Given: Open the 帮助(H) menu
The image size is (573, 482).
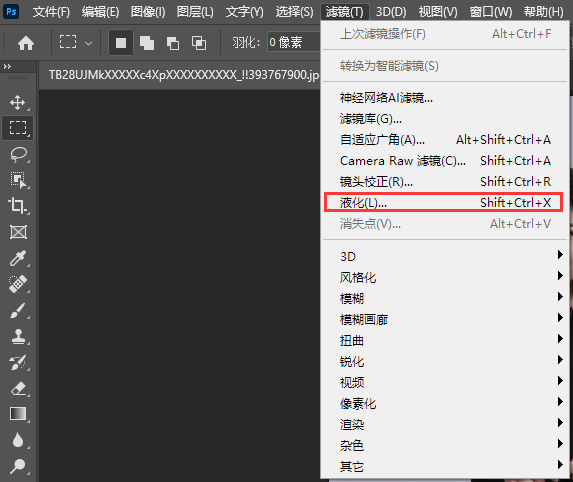Looking at the screenshot, I should [x=543, y=12].
